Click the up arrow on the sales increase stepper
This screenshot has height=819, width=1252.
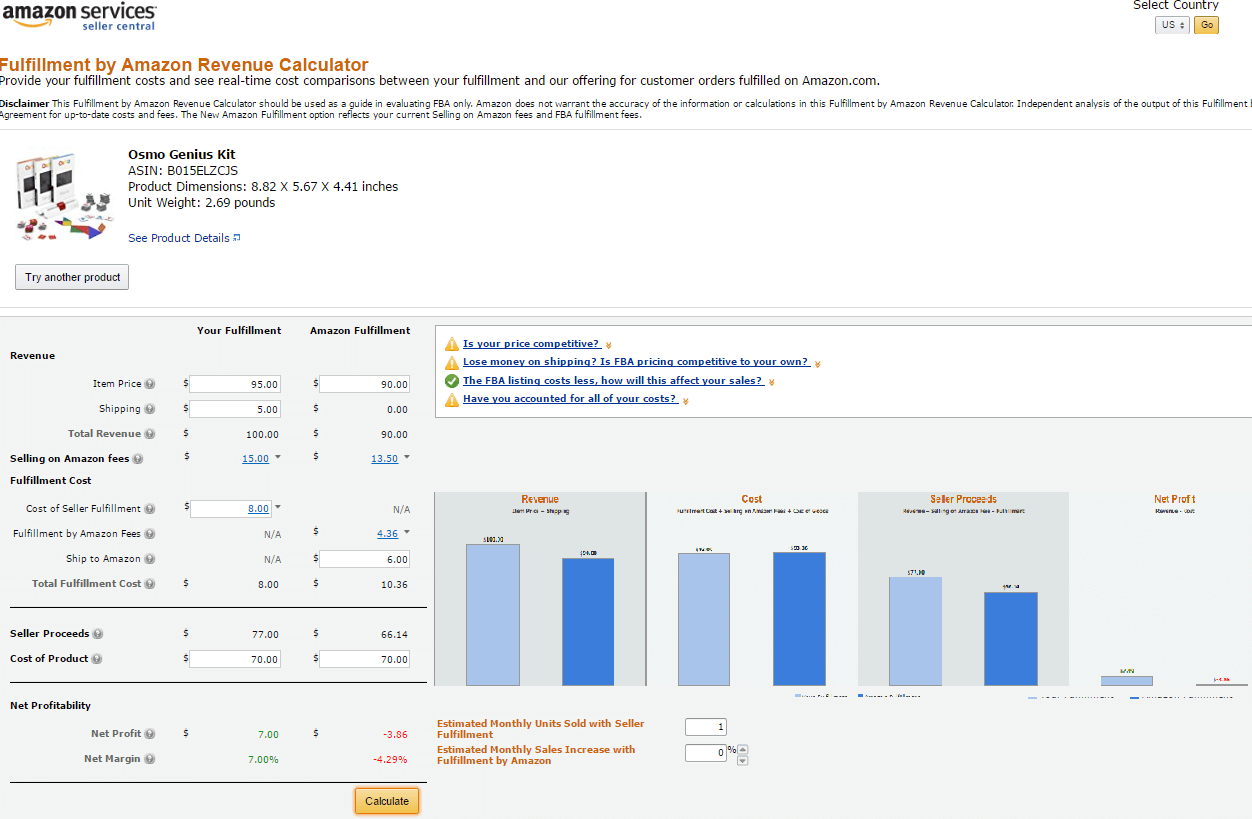click(742, 747)
